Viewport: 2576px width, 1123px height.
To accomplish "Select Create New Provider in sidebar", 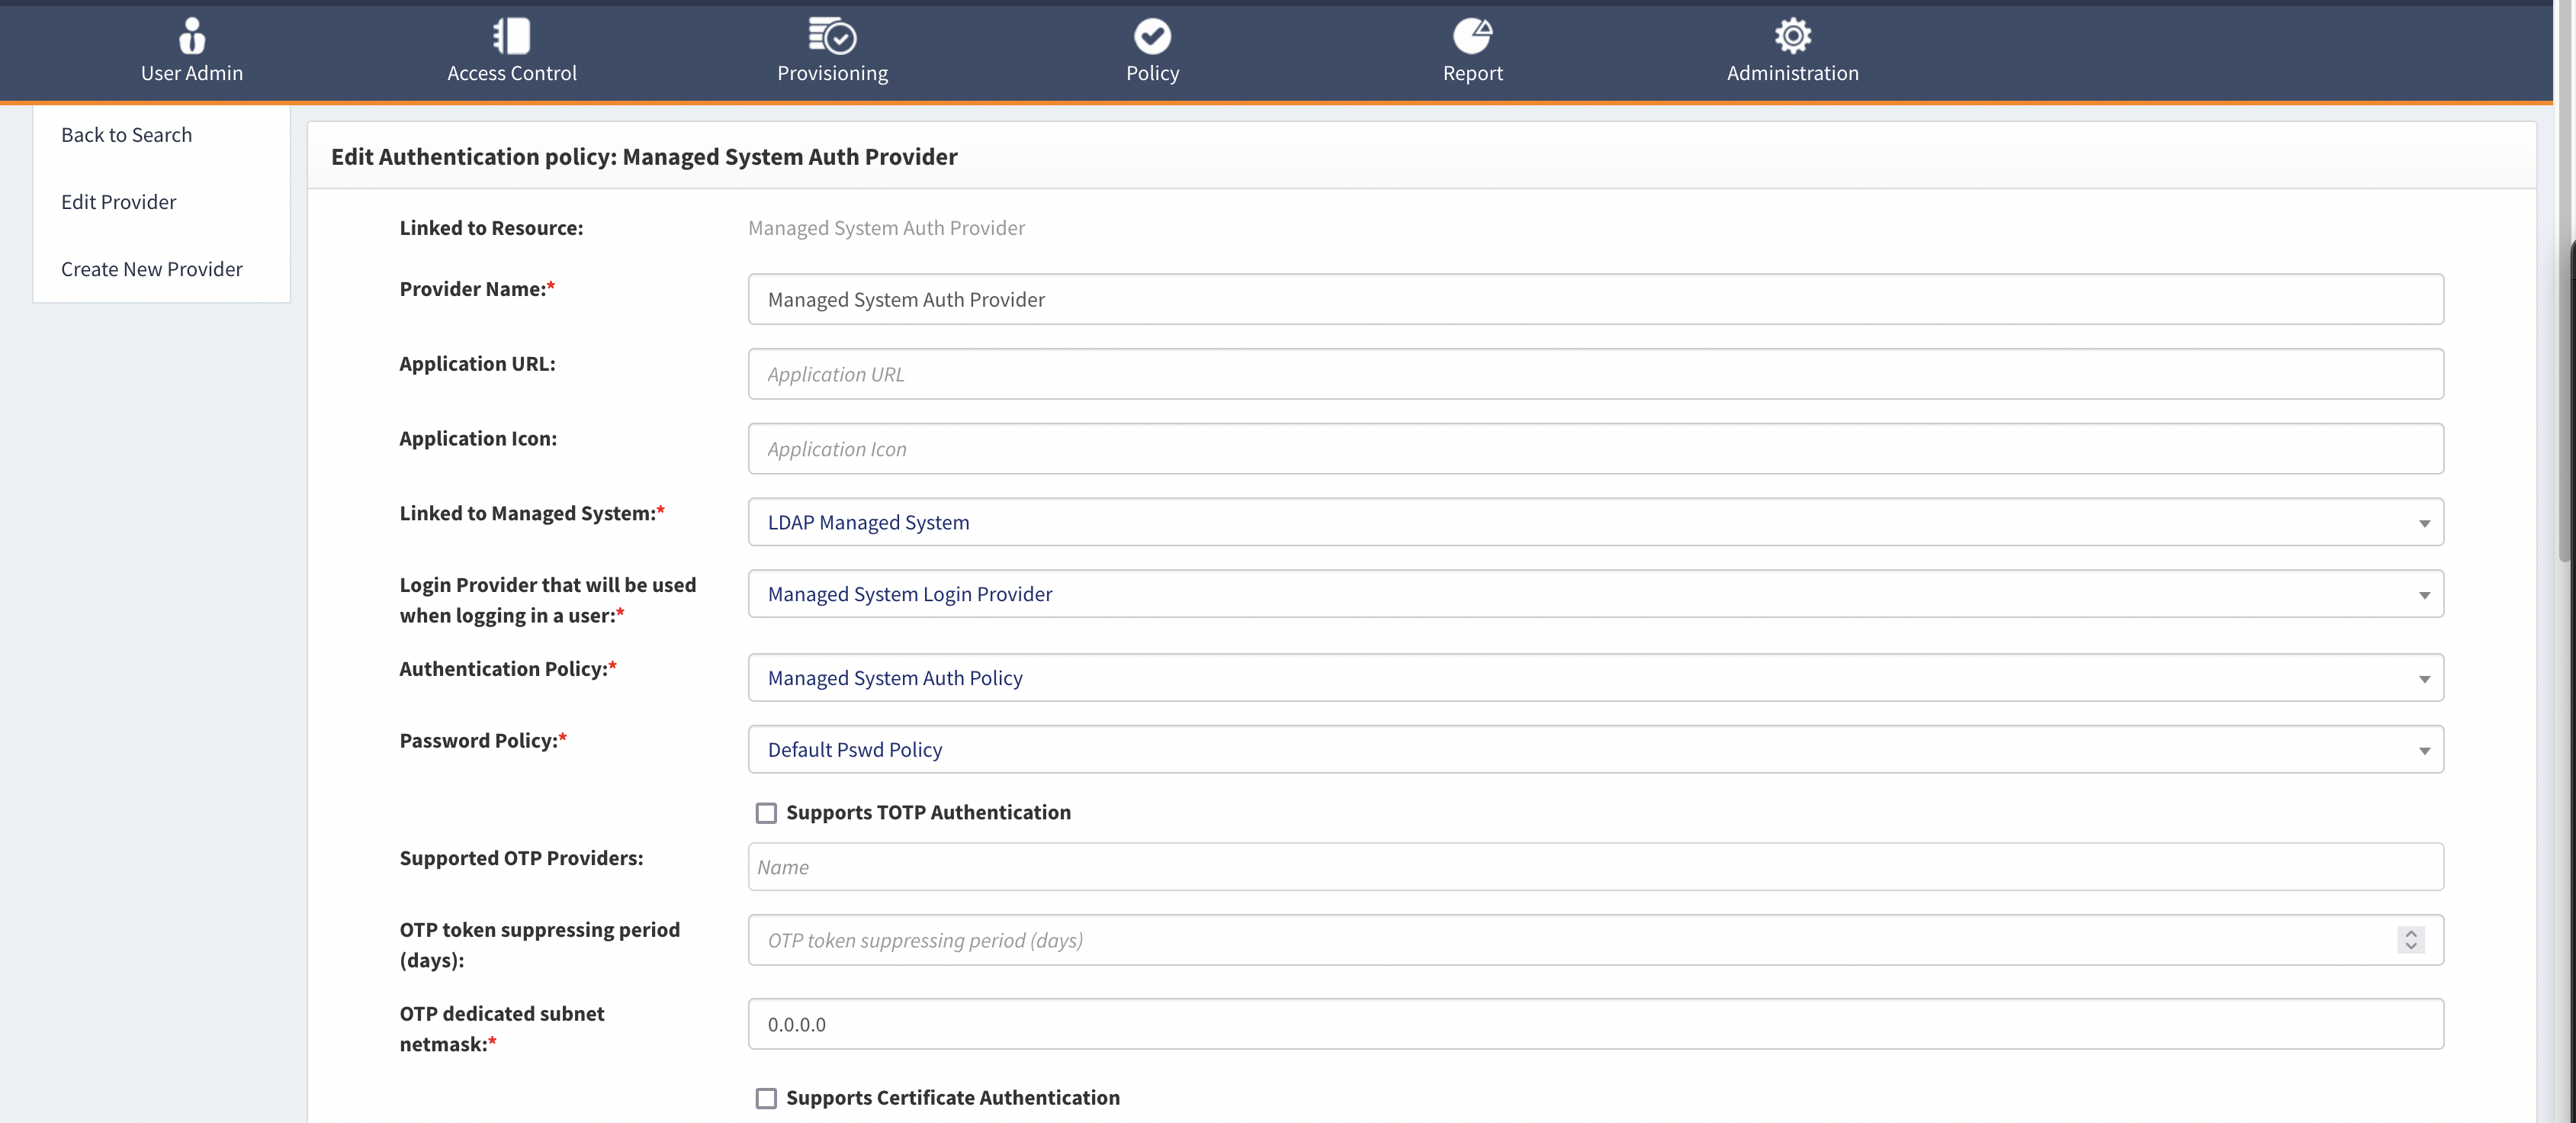I will point(151,269).
